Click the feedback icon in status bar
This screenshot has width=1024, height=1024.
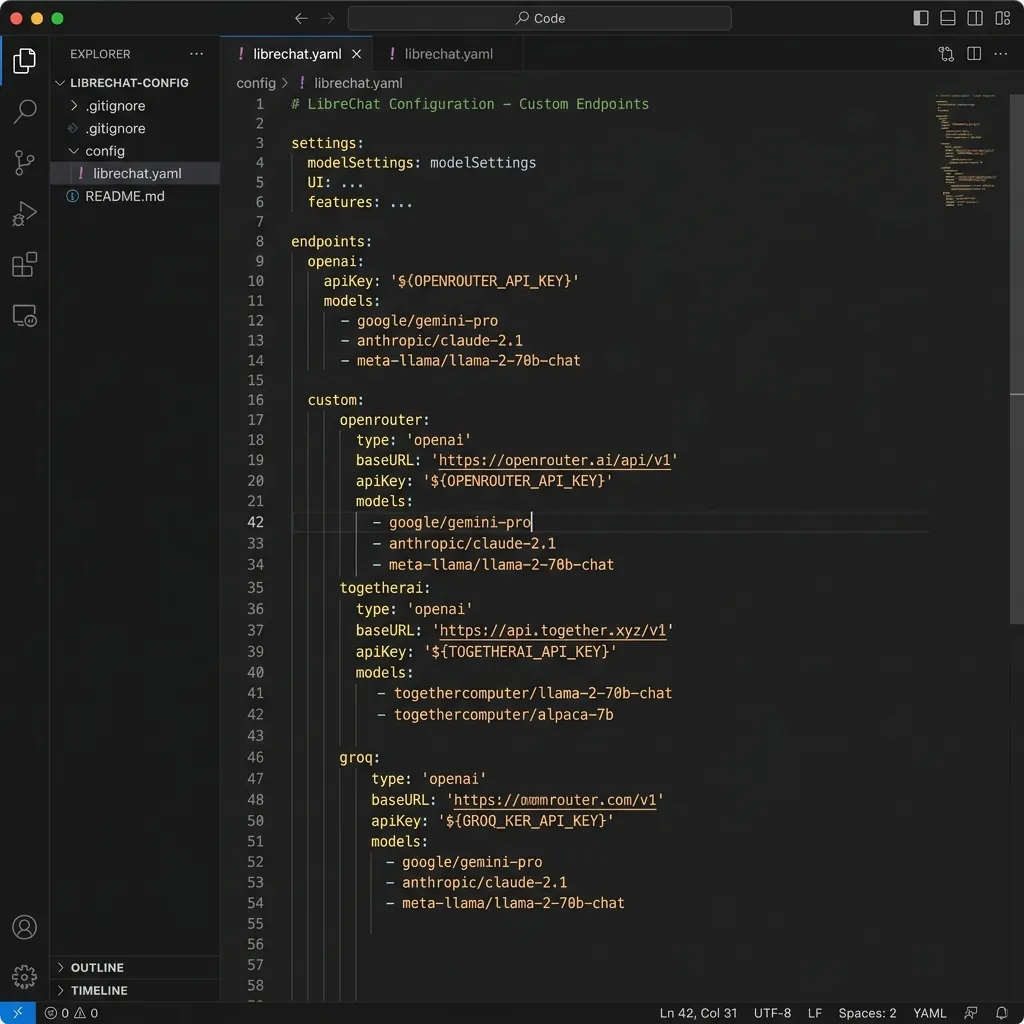(971, 1013)
